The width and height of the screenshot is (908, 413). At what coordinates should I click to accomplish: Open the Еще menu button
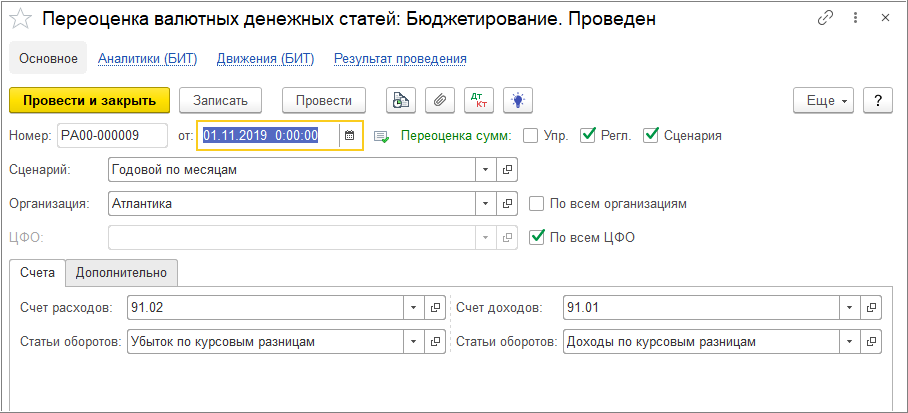click(823, 100)
